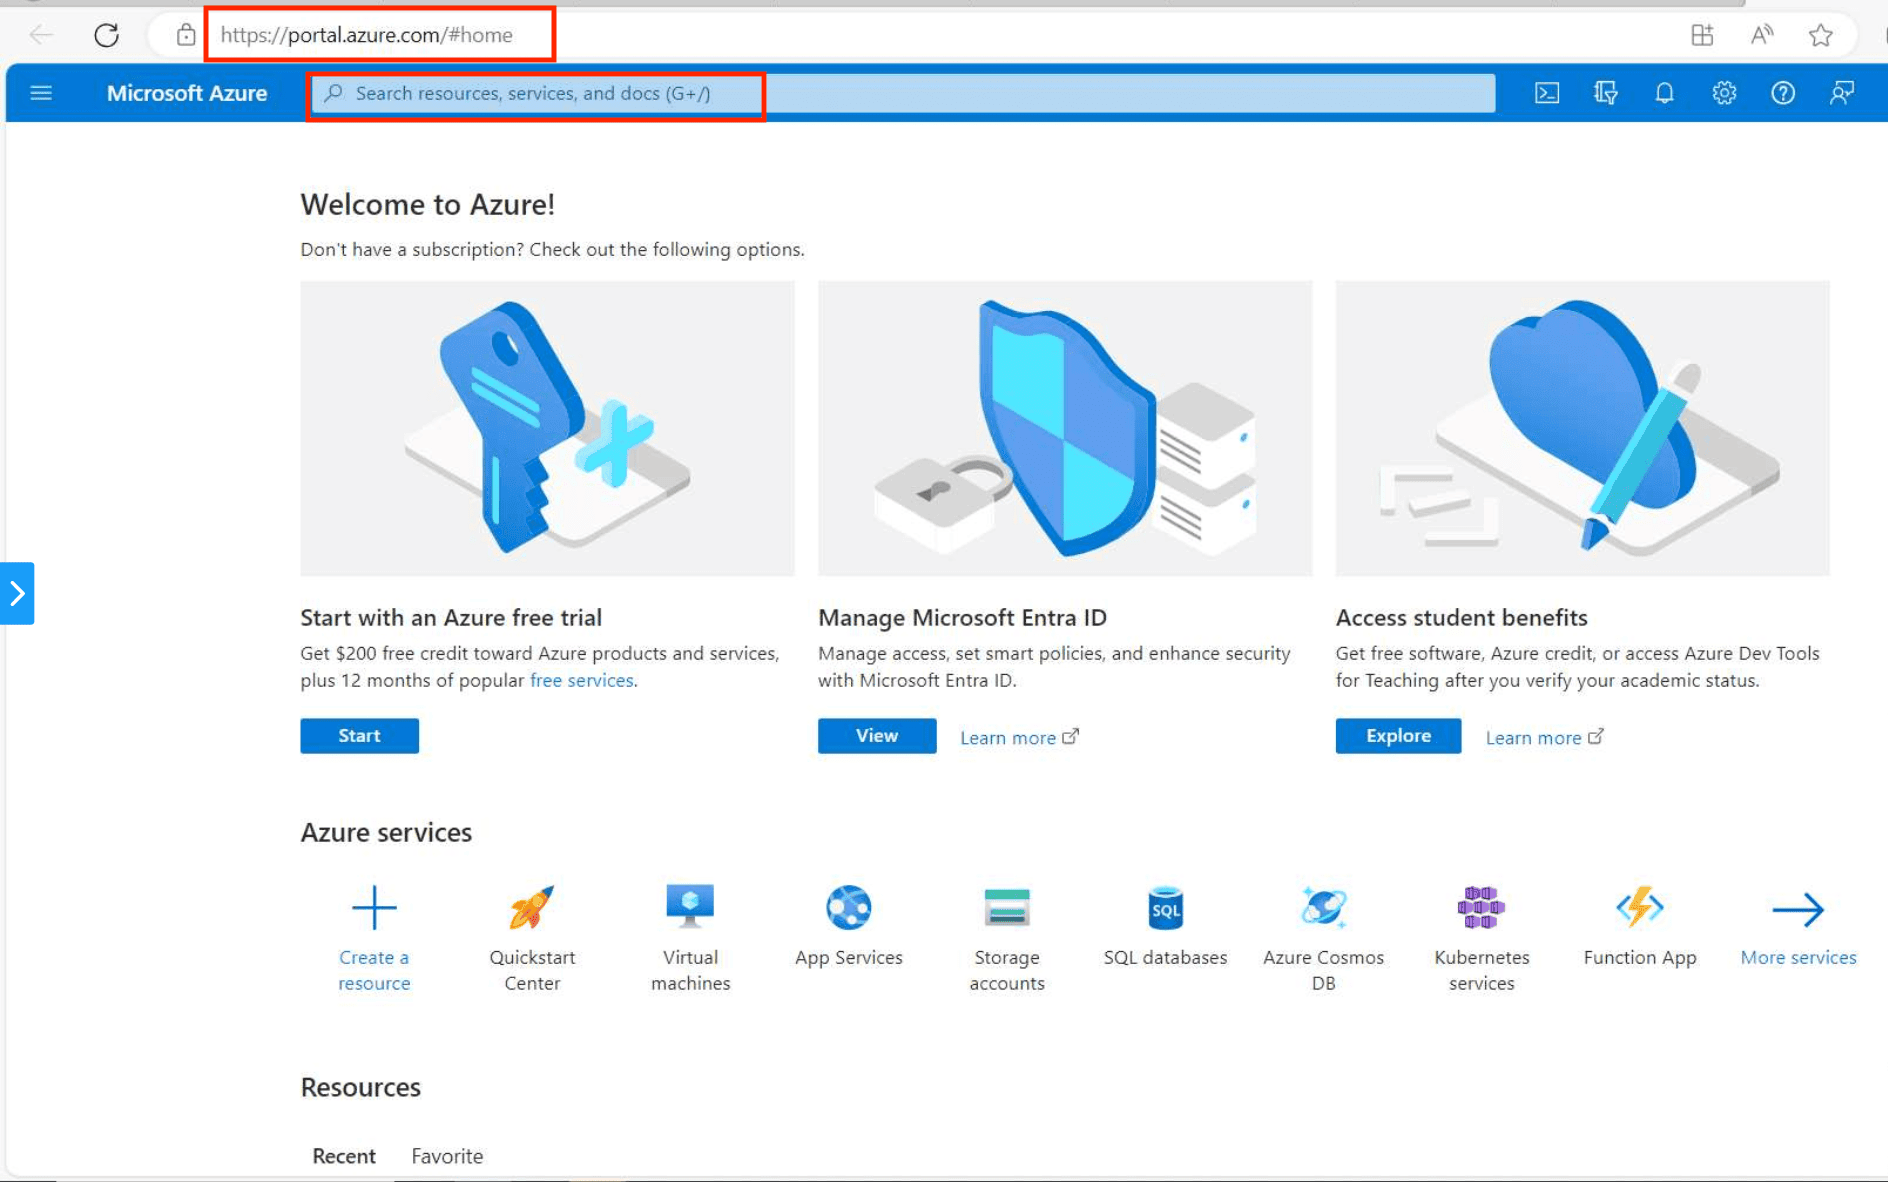Click the "Manage Microsoft Entra ID" heading
The height and width of the screenshot is (1182, 1888).
pos(962,618)
